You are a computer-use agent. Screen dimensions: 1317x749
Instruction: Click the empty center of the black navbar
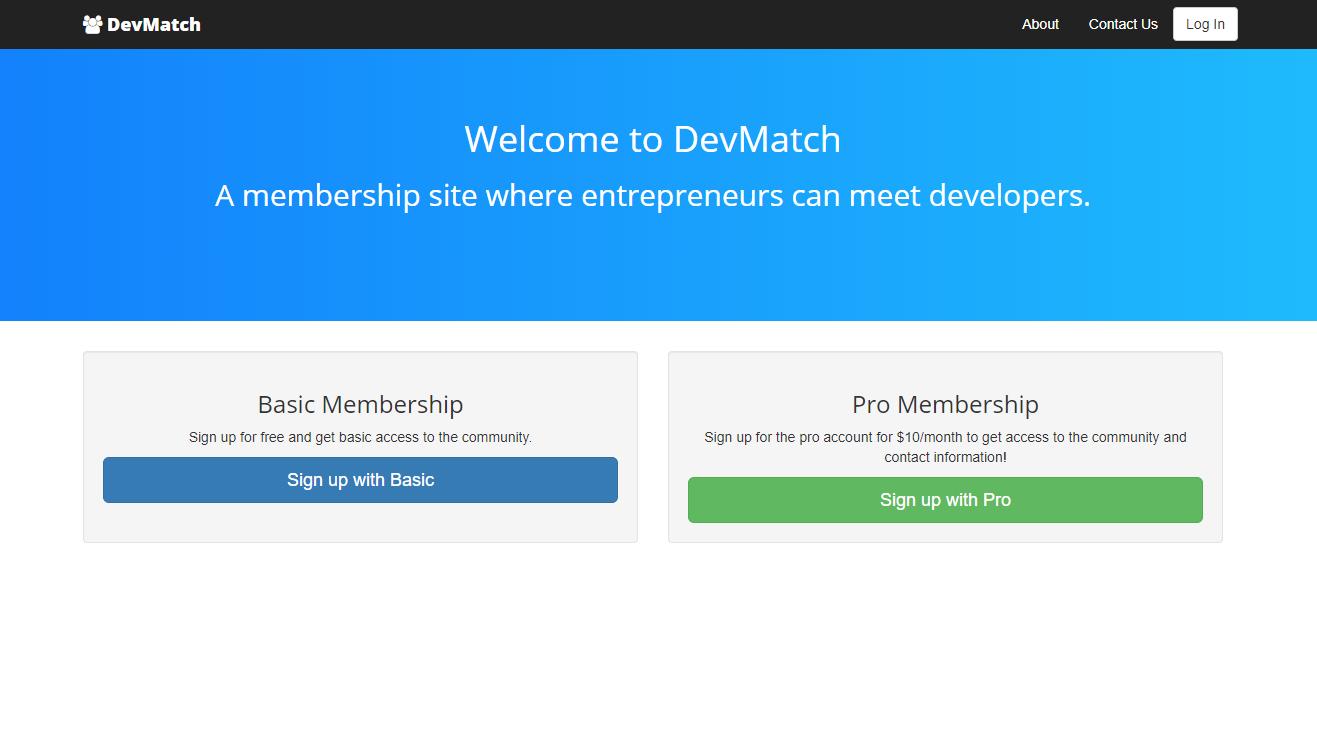pyautogui.click(x=600, y=24)
